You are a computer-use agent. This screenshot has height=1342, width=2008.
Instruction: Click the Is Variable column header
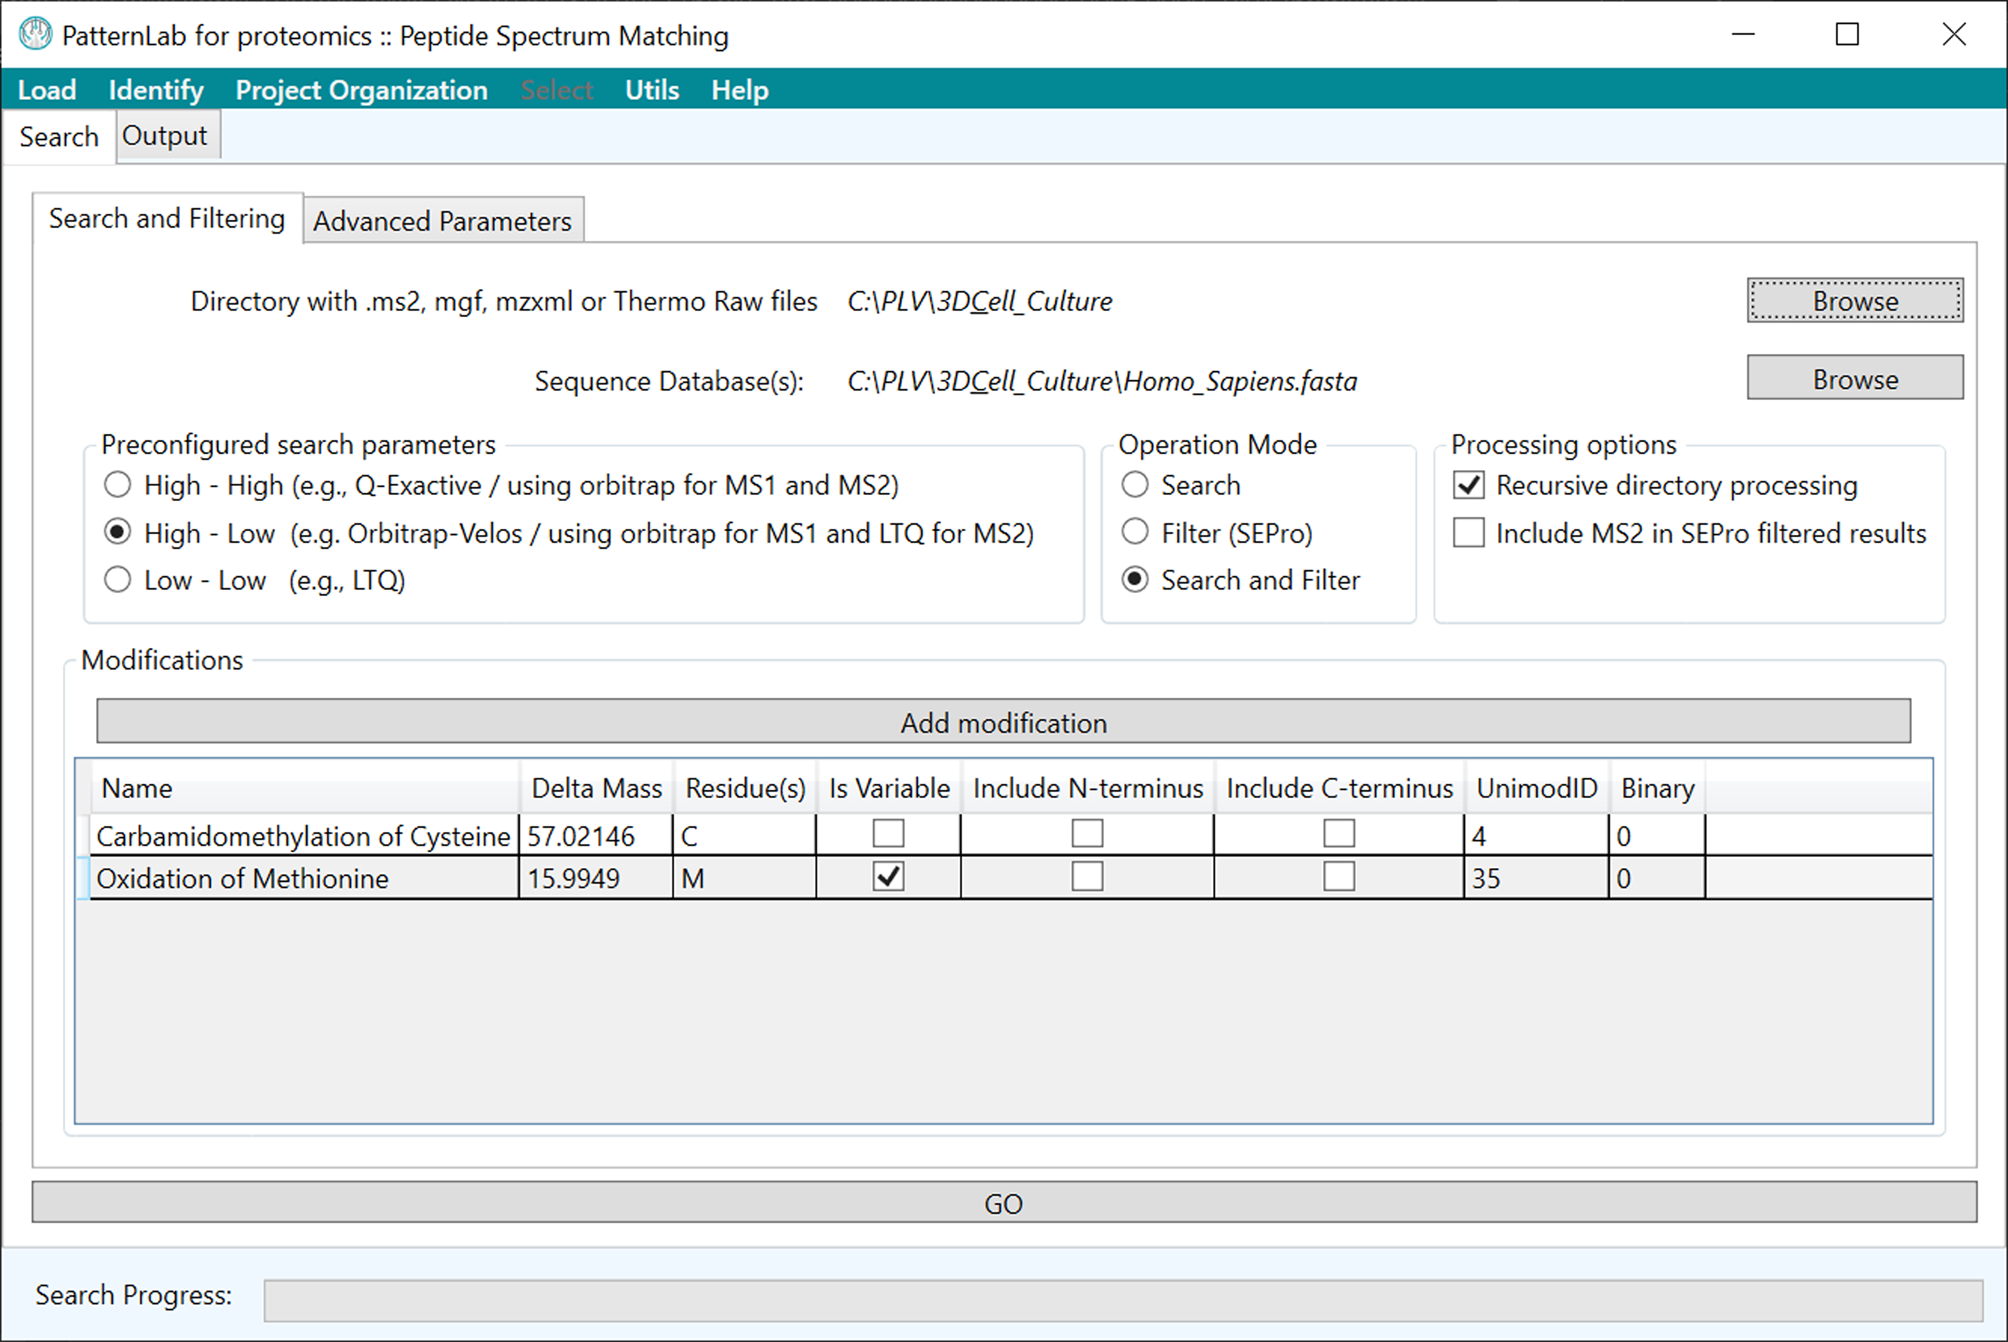[x=889, y=788]
